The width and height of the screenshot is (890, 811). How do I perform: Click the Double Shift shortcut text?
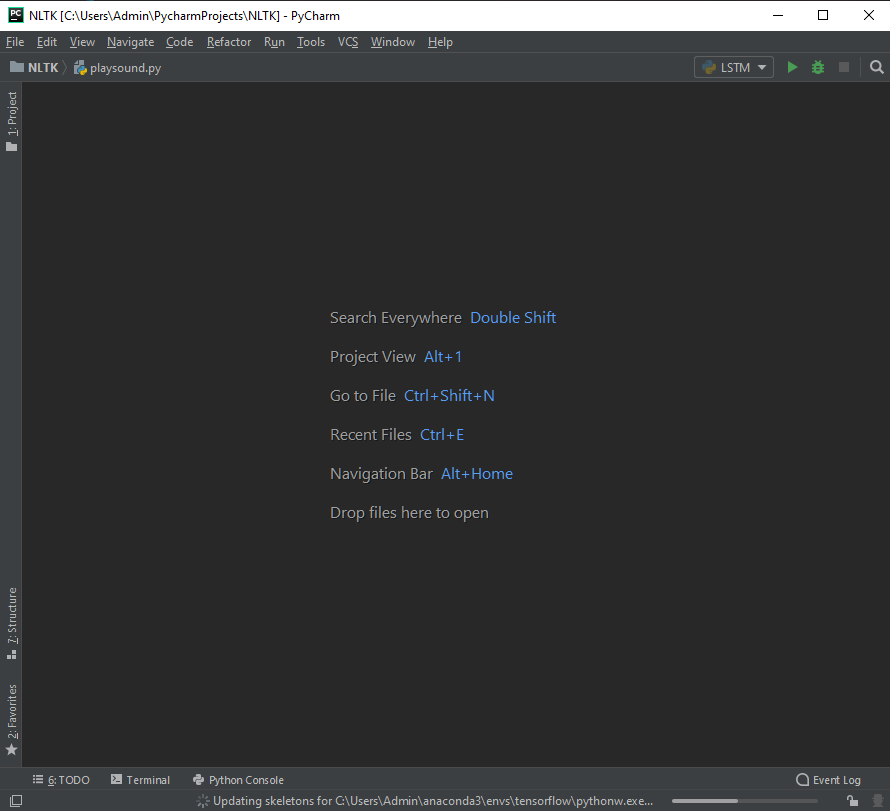click(513, 318)
